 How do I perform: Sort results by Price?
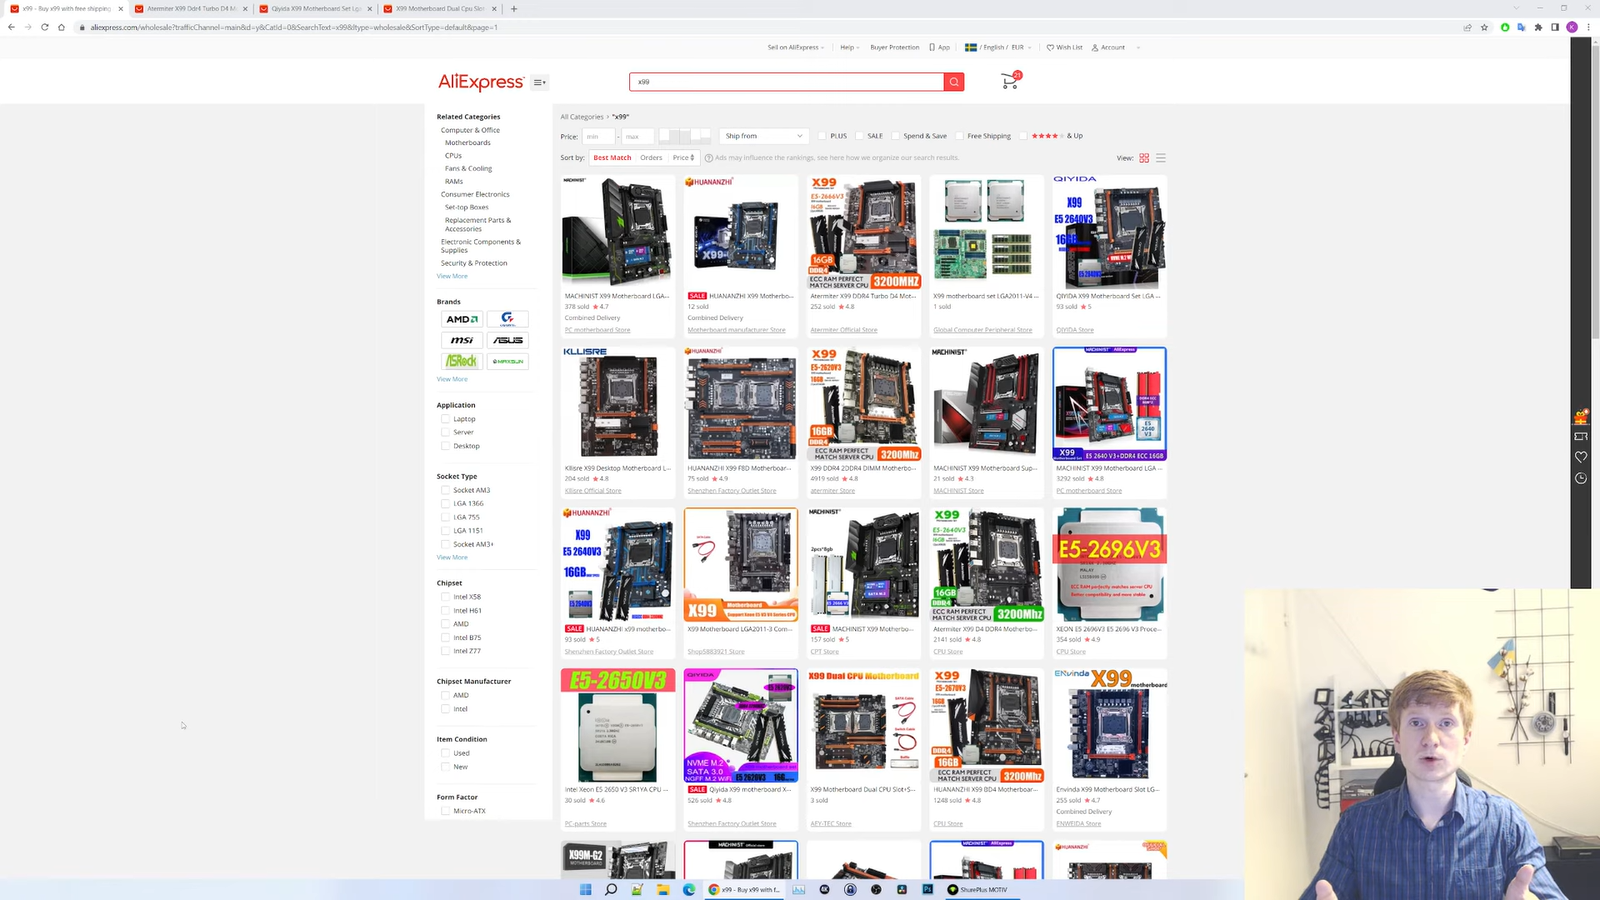pyautogui.click(x=683, y=158)
